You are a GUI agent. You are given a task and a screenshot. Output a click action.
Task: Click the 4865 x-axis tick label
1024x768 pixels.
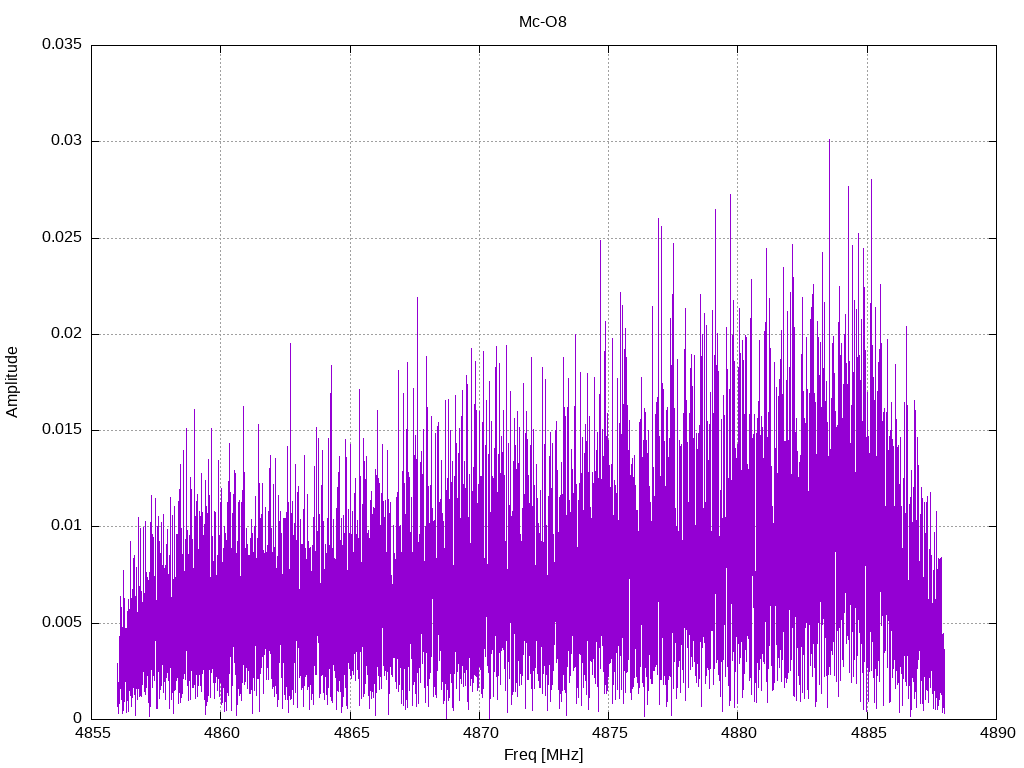(350, 734)
